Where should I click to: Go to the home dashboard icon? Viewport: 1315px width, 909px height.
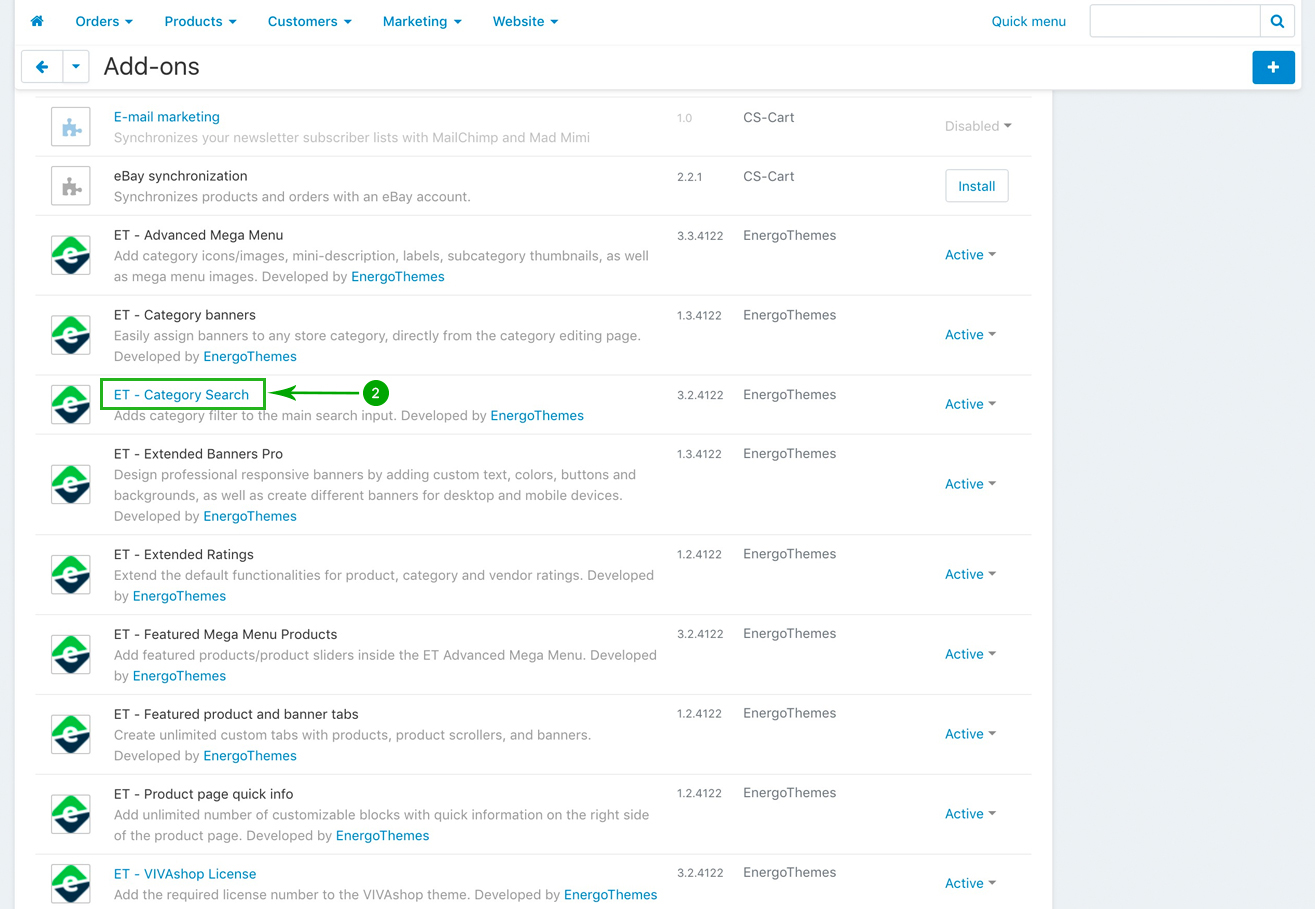coord(37,21)
